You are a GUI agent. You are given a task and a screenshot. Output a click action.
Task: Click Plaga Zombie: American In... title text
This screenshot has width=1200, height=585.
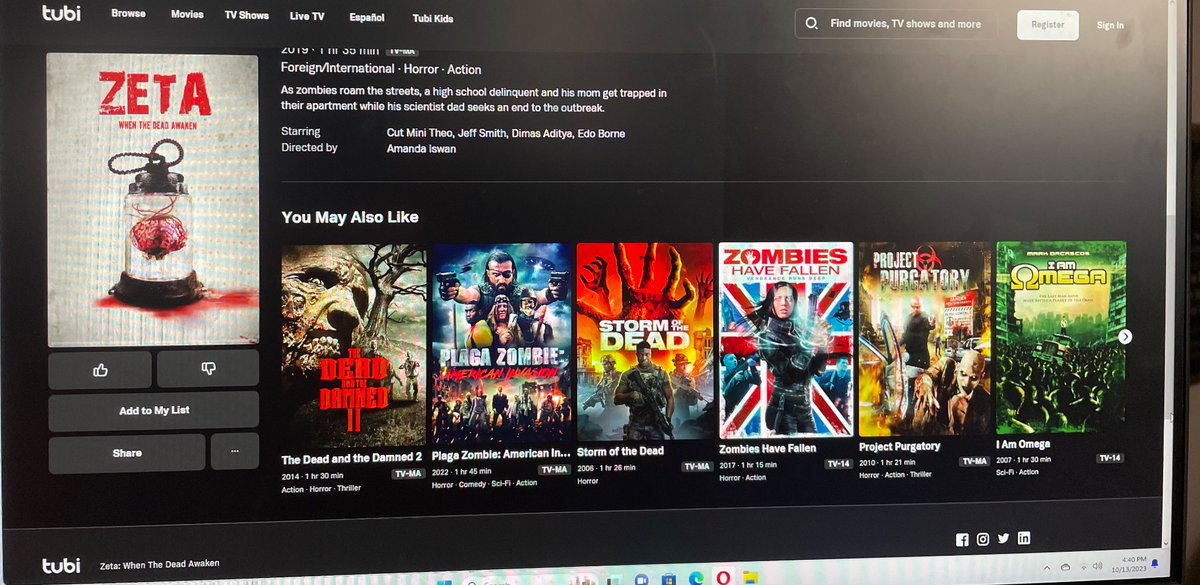[500, 454]
